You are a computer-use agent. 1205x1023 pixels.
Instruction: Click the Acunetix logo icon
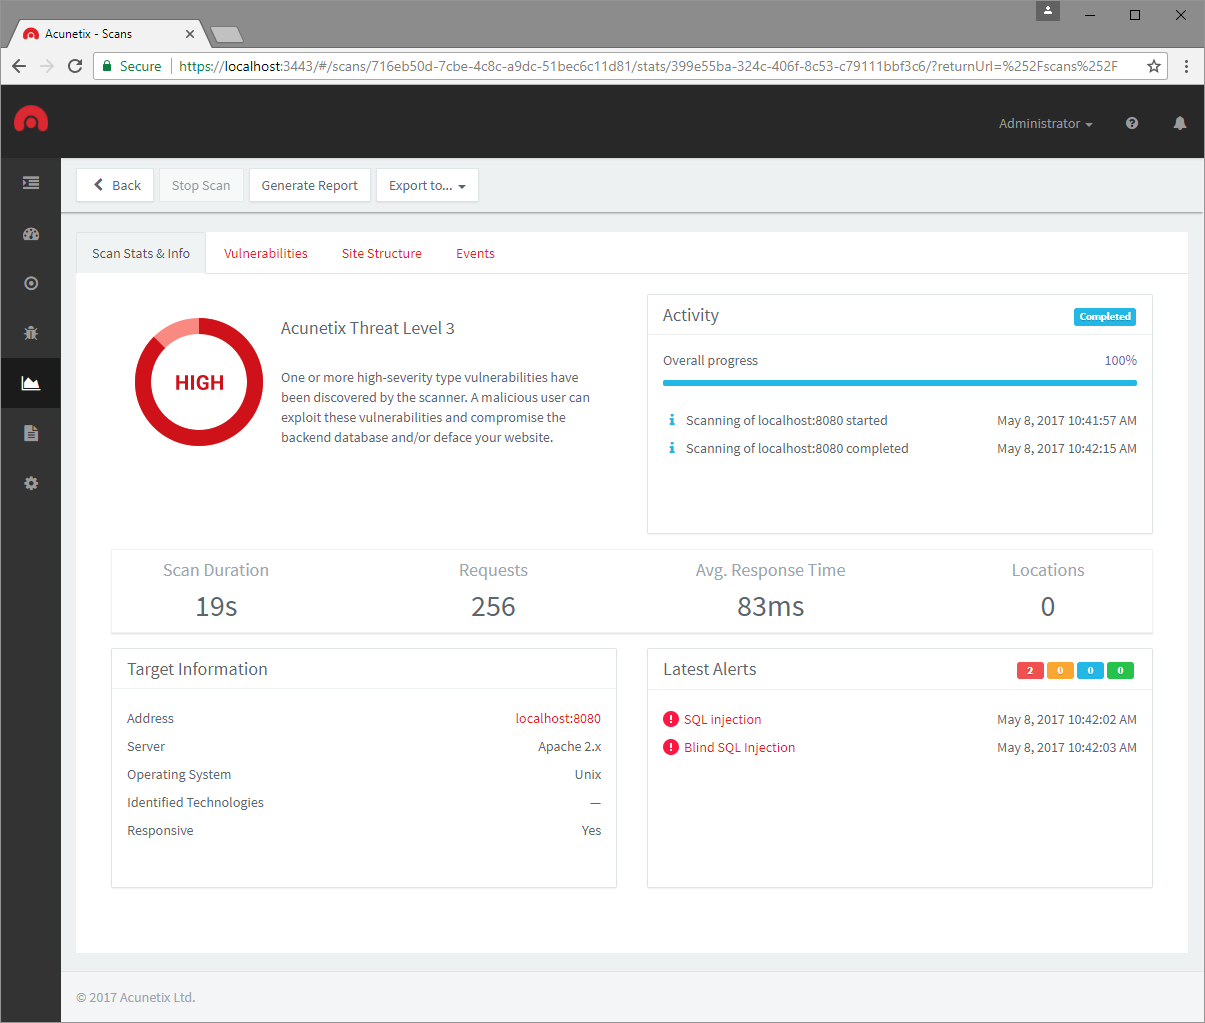pos(31,118)
